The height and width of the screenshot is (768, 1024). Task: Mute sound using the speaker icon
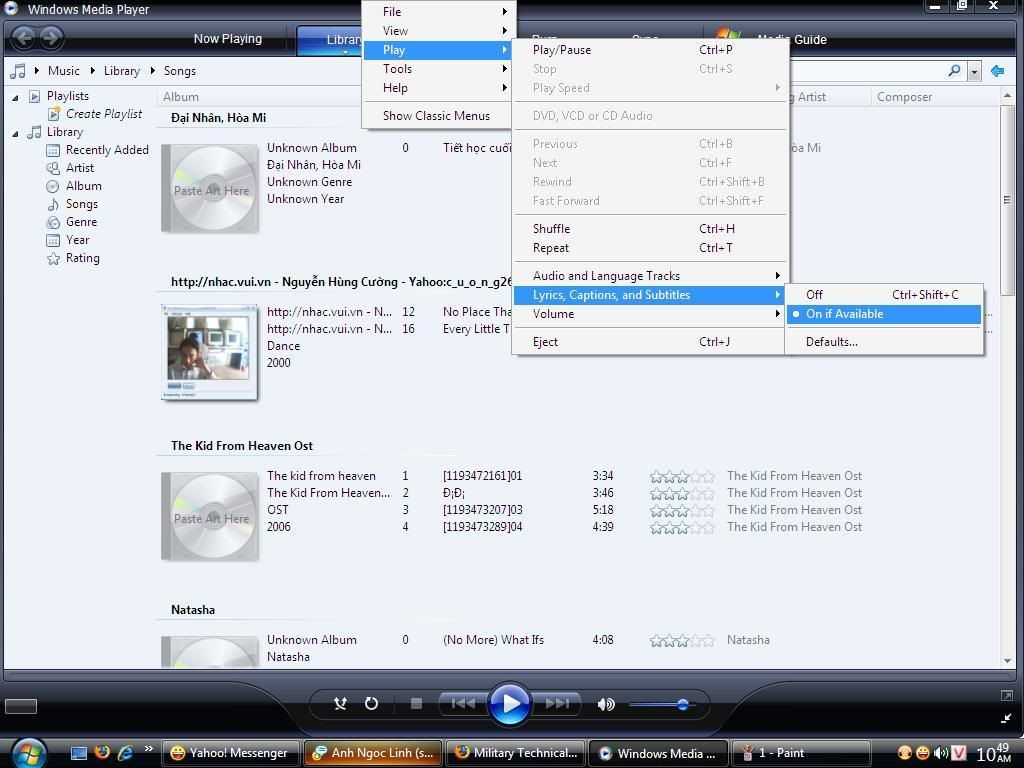click(x=606, y=704)
